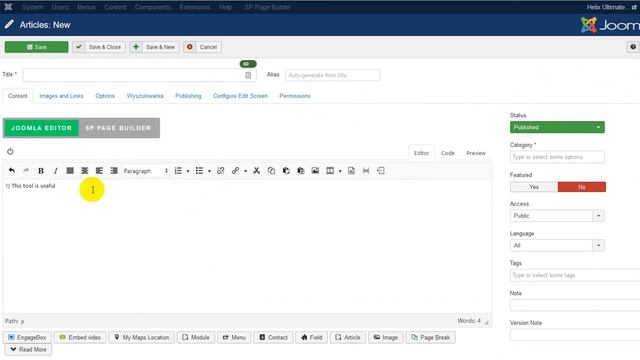Viewport: 640px width, 360px height.
Task: Open the System menu
Action: coord(33,7)
